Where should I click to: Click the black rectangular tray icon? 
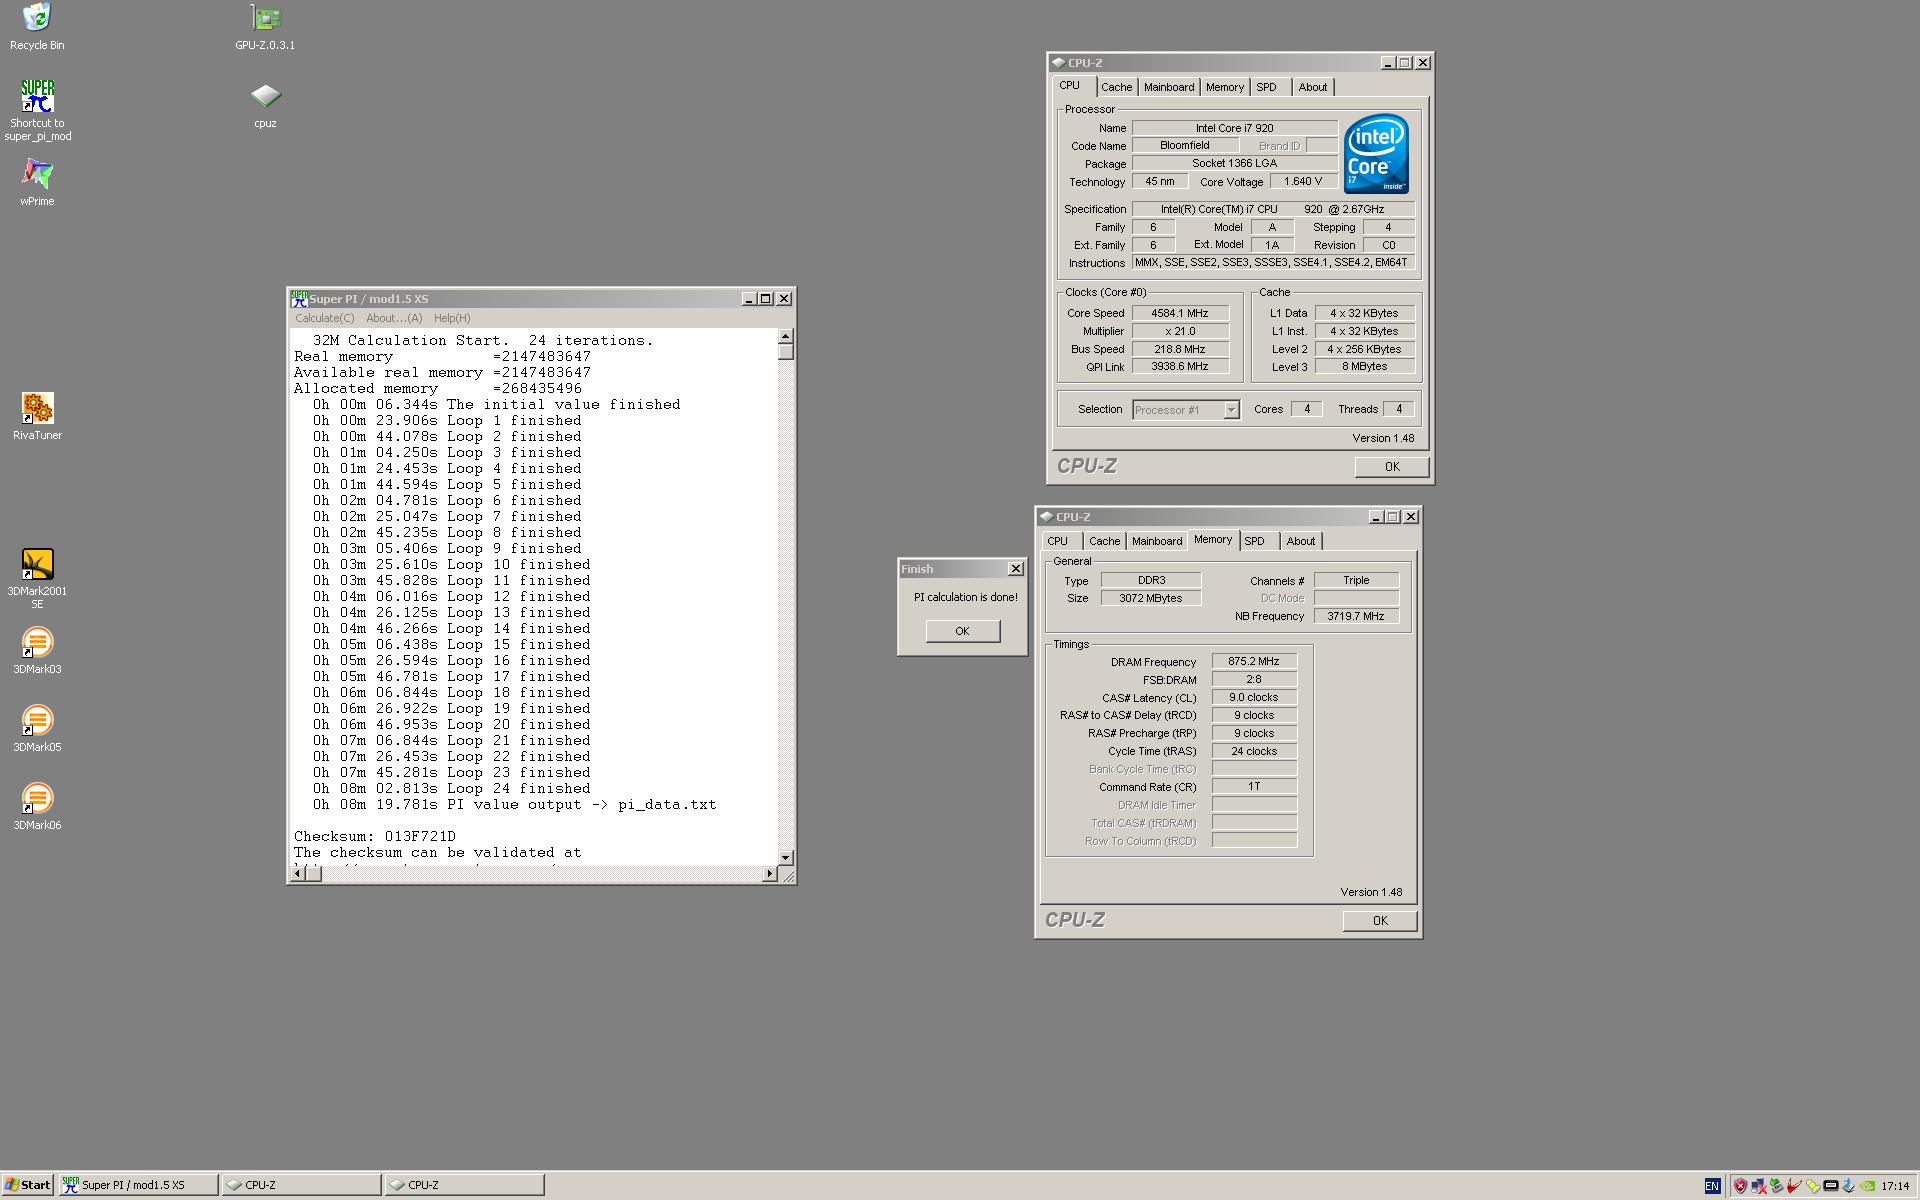click(x=1831, y=1186)
